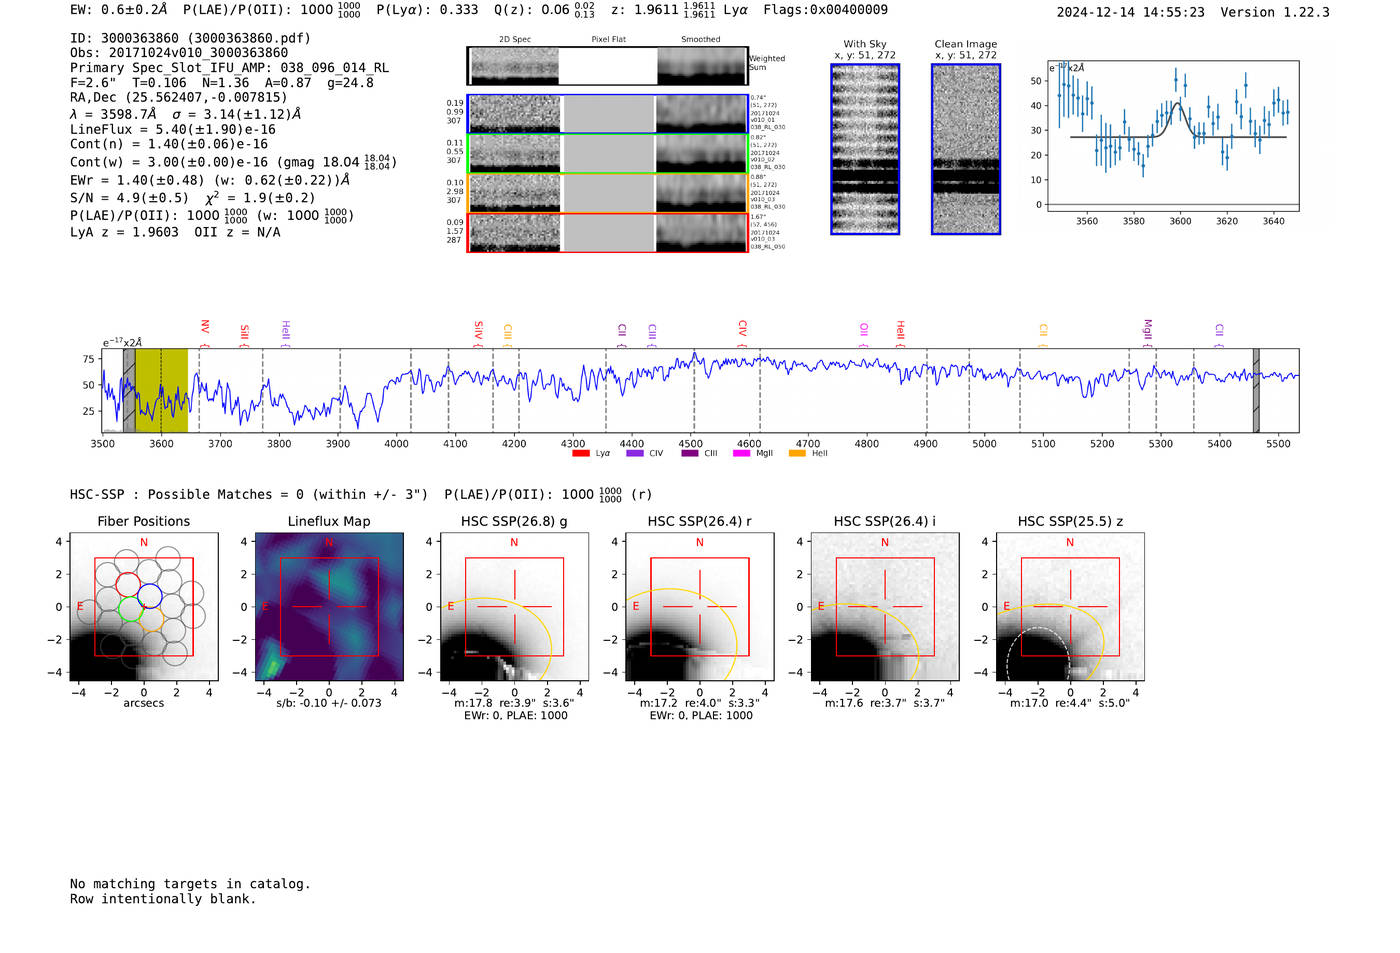This screenshot has width=1400, height=953.
Task: Click the red Lyα legend swatch
Action: pos(581,454)
